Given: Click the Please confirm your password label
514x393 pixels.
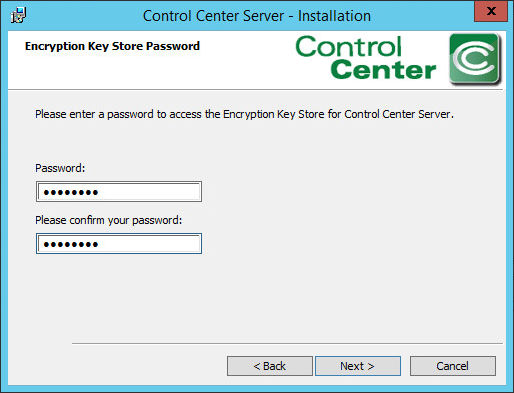Looking at the screenshot, I should pyautogui.click(x=109, y=220).
